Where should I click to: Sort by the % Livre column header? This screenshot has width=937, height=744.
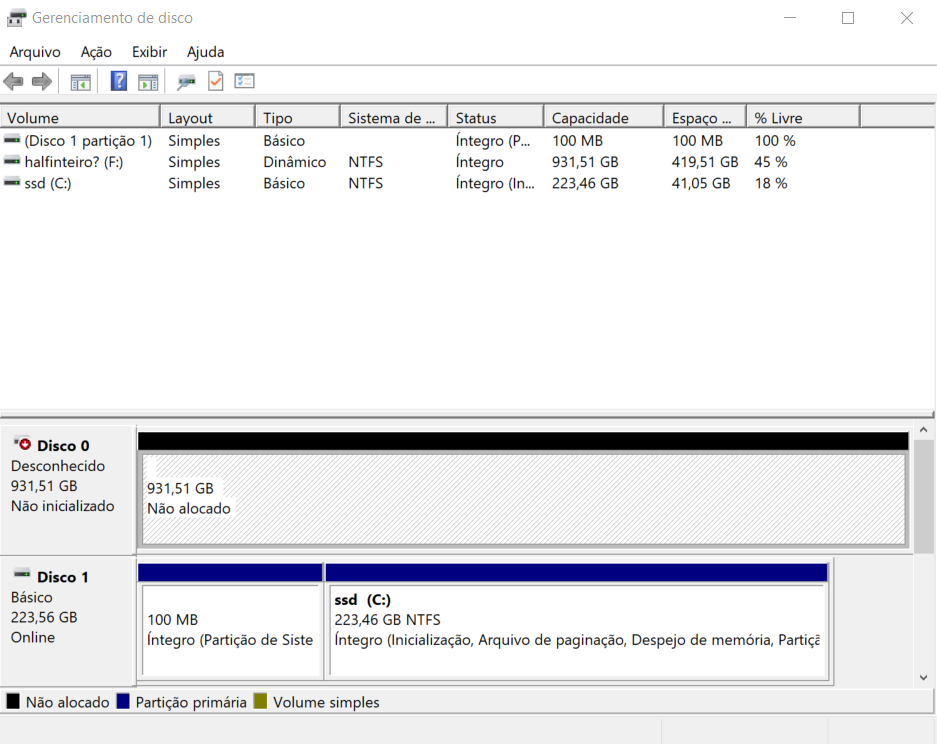[804, 118]
